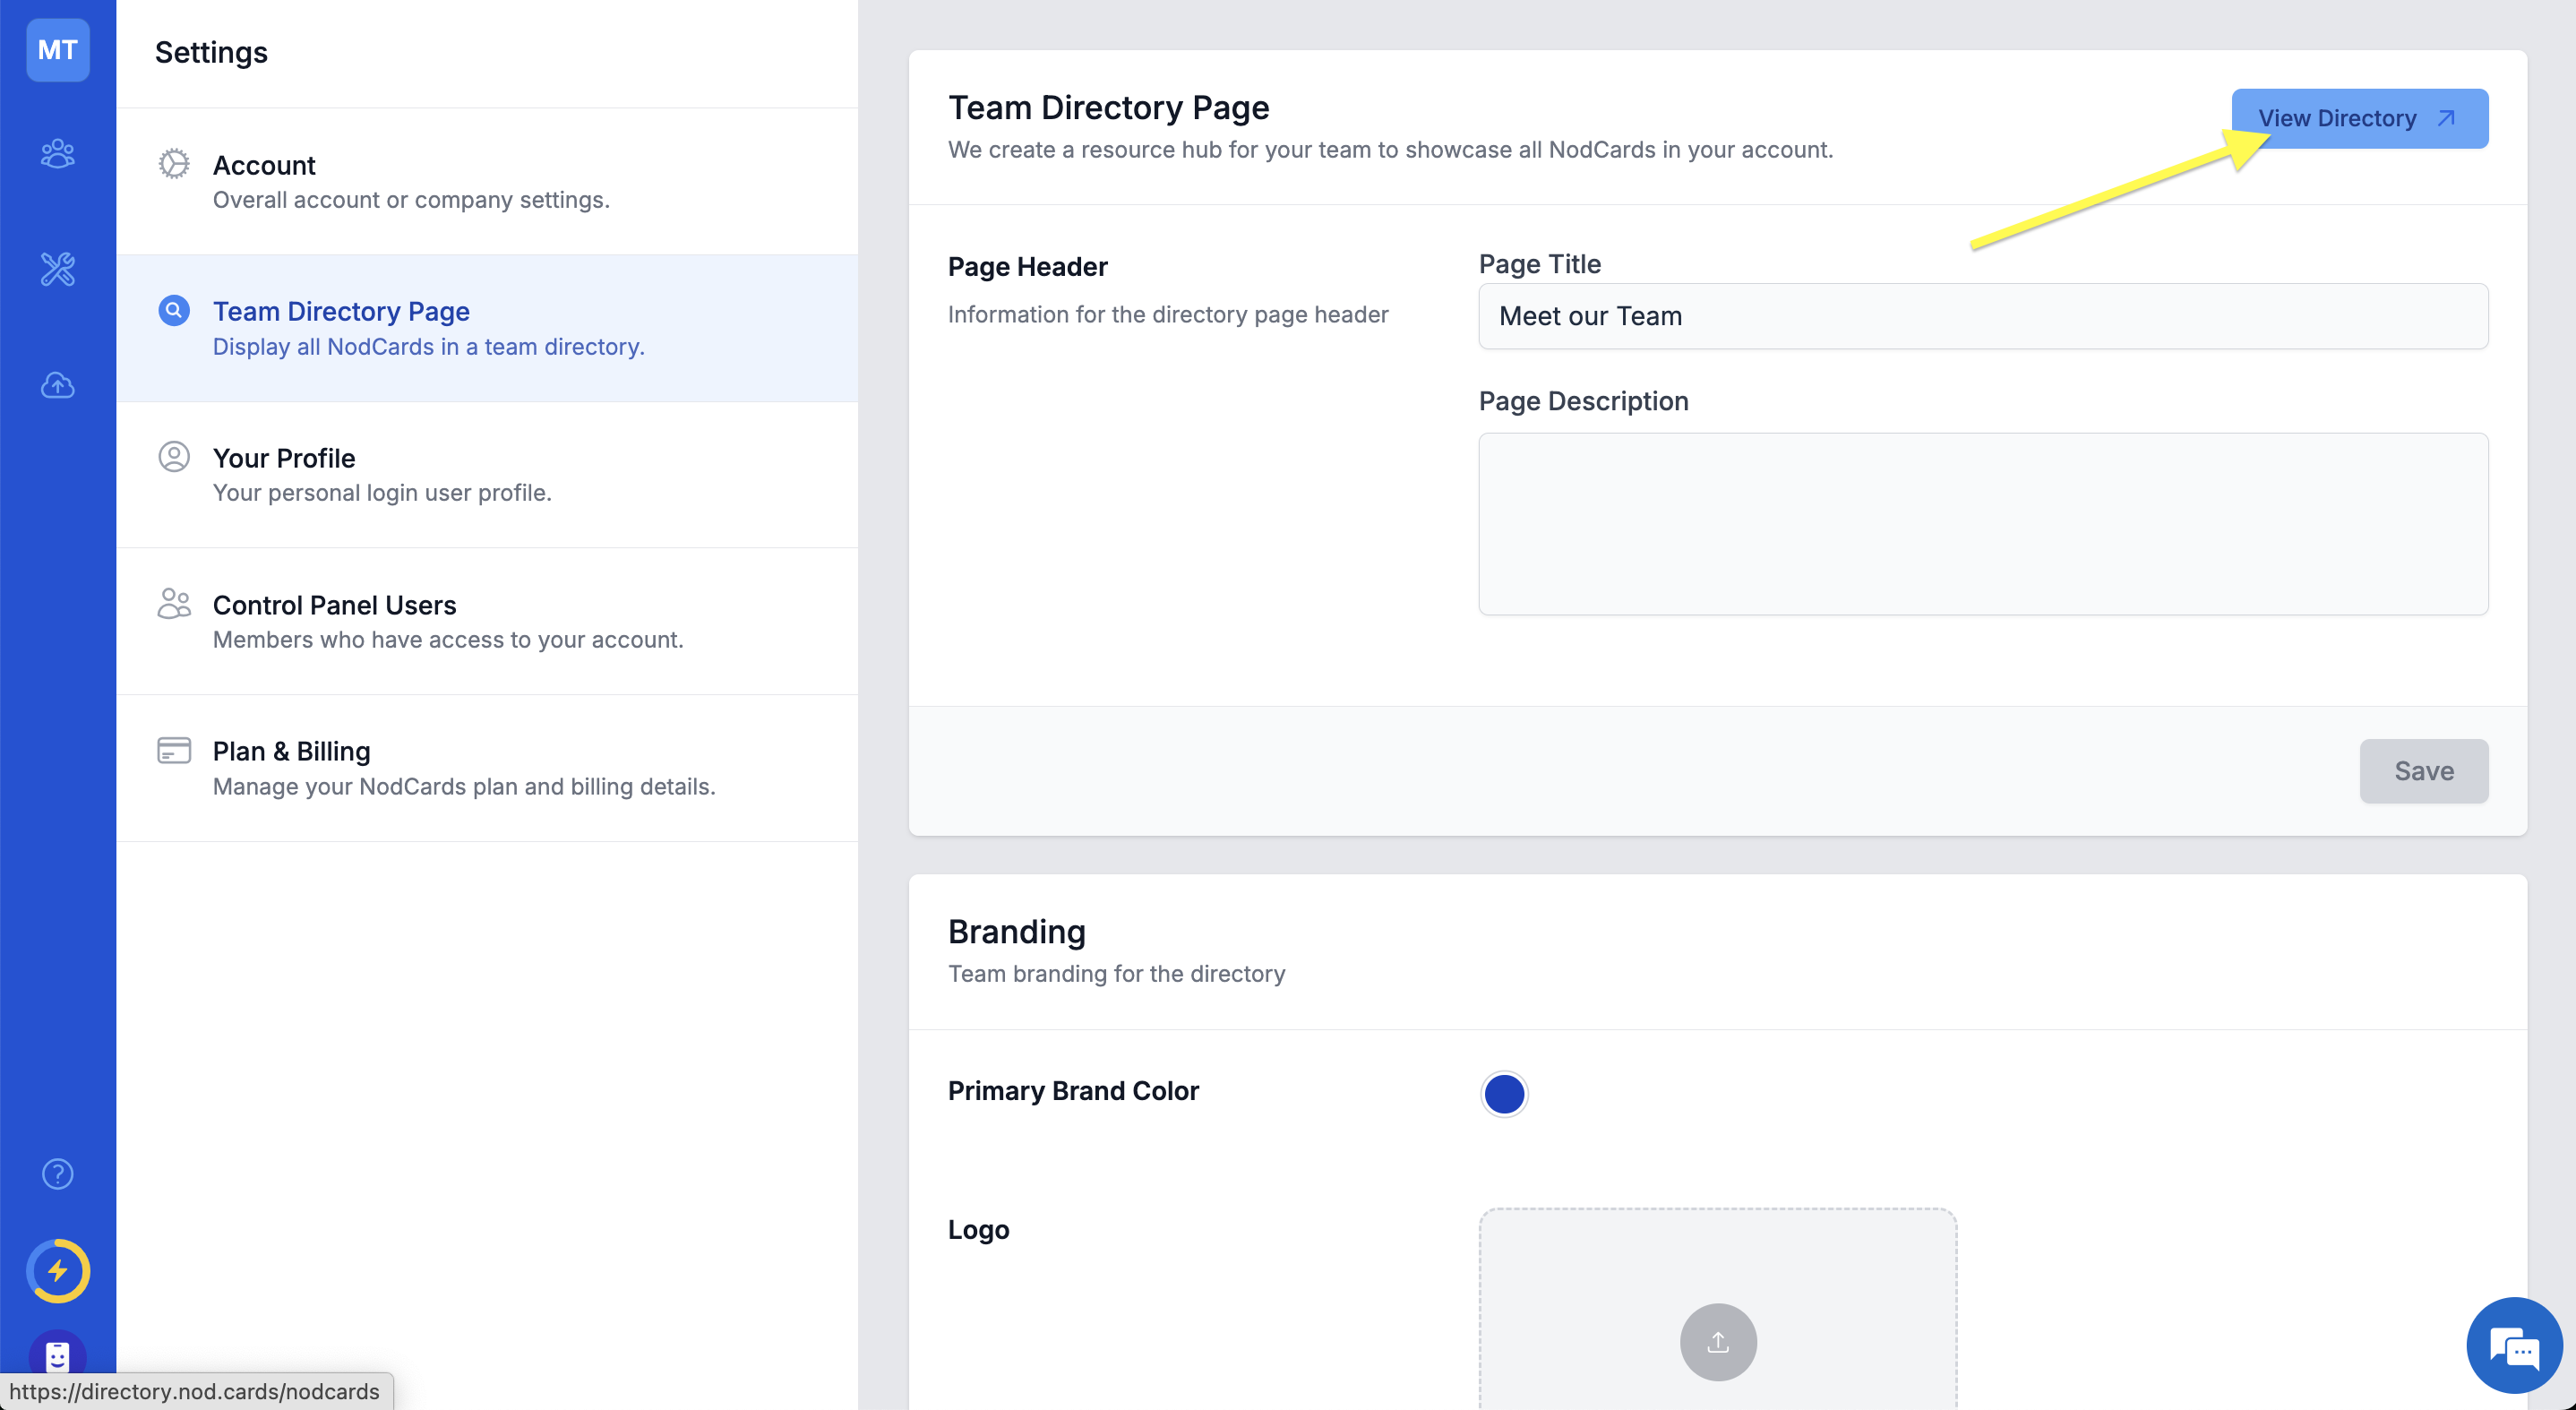Click the Plan & Billing card icon
The width and height of the screenshot is (2576, 1410).
click(x=173, y=750)
